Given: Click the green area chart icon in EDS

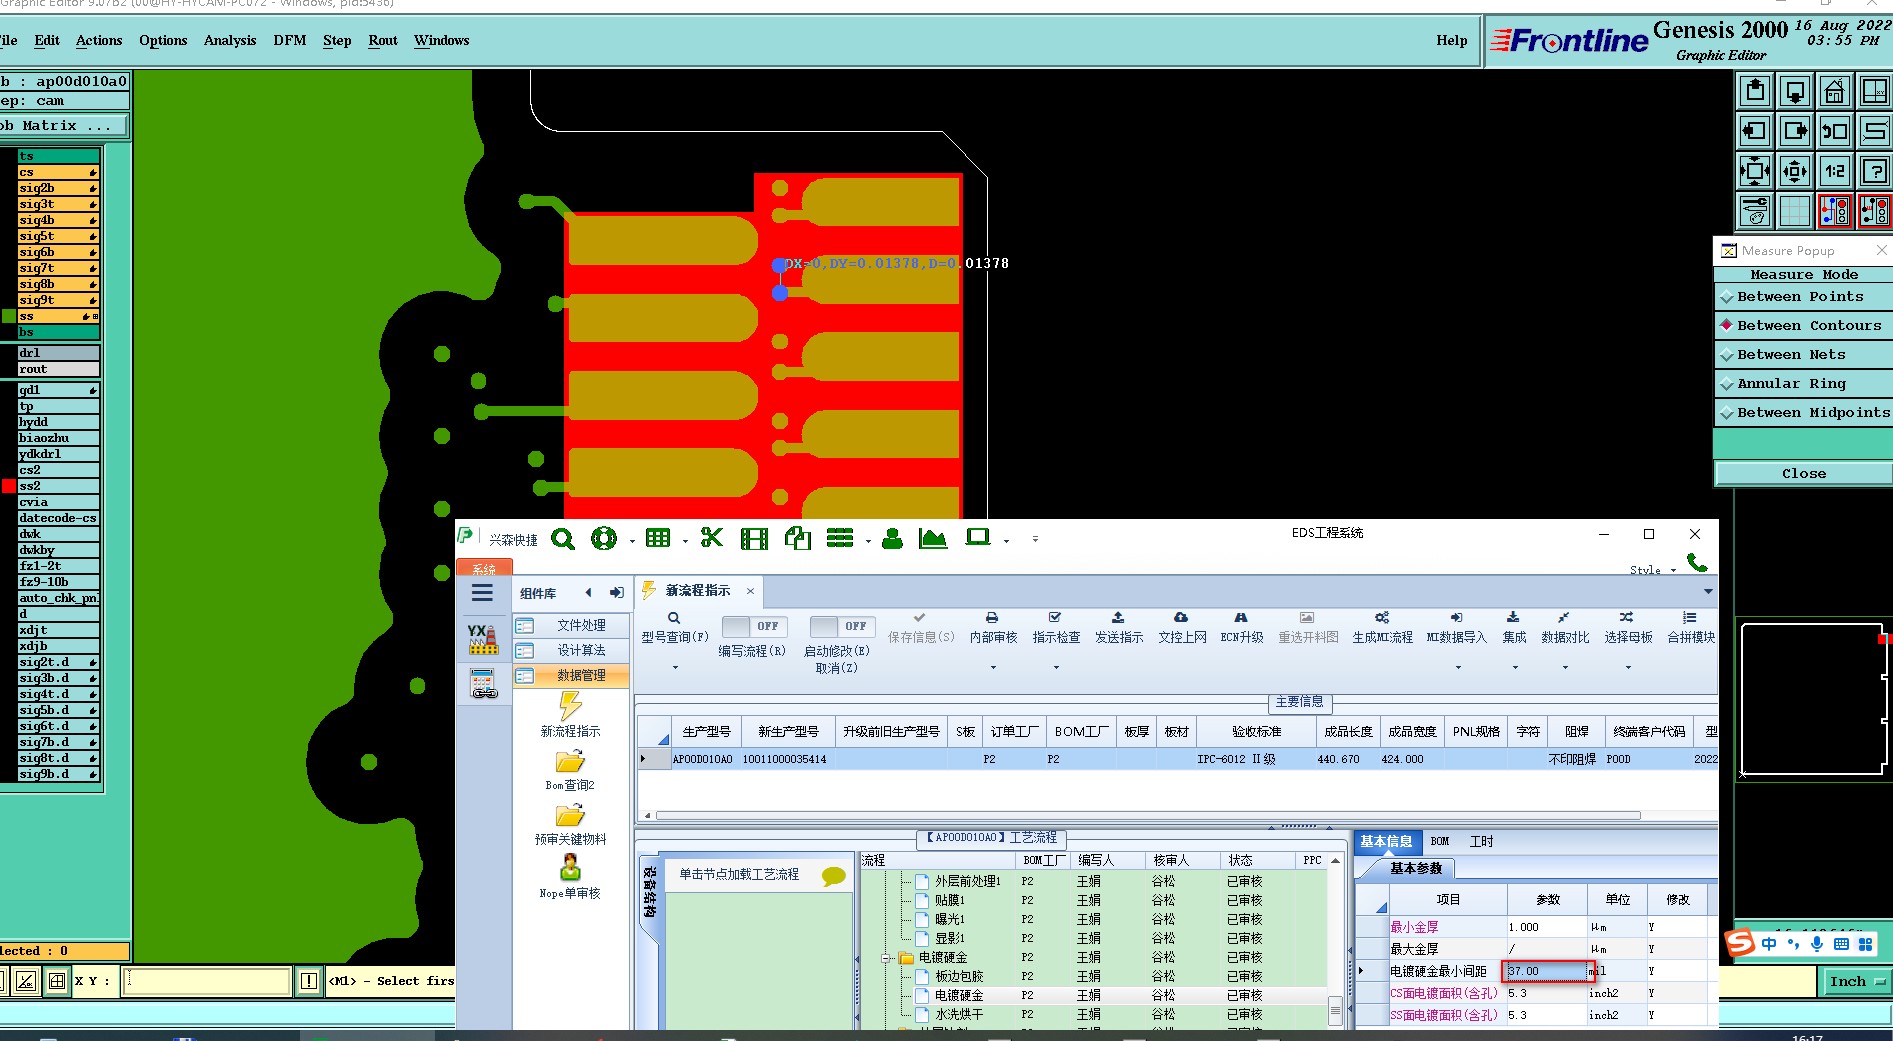Looking at the screenshot, I should (933, 539).
